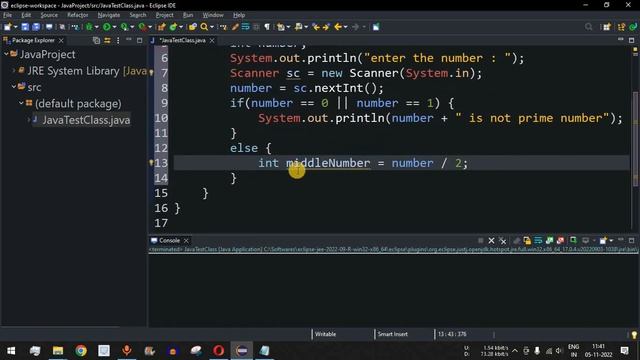Click the Back navigation yellow arrow

pyautogui.click(x=338, y=27)
